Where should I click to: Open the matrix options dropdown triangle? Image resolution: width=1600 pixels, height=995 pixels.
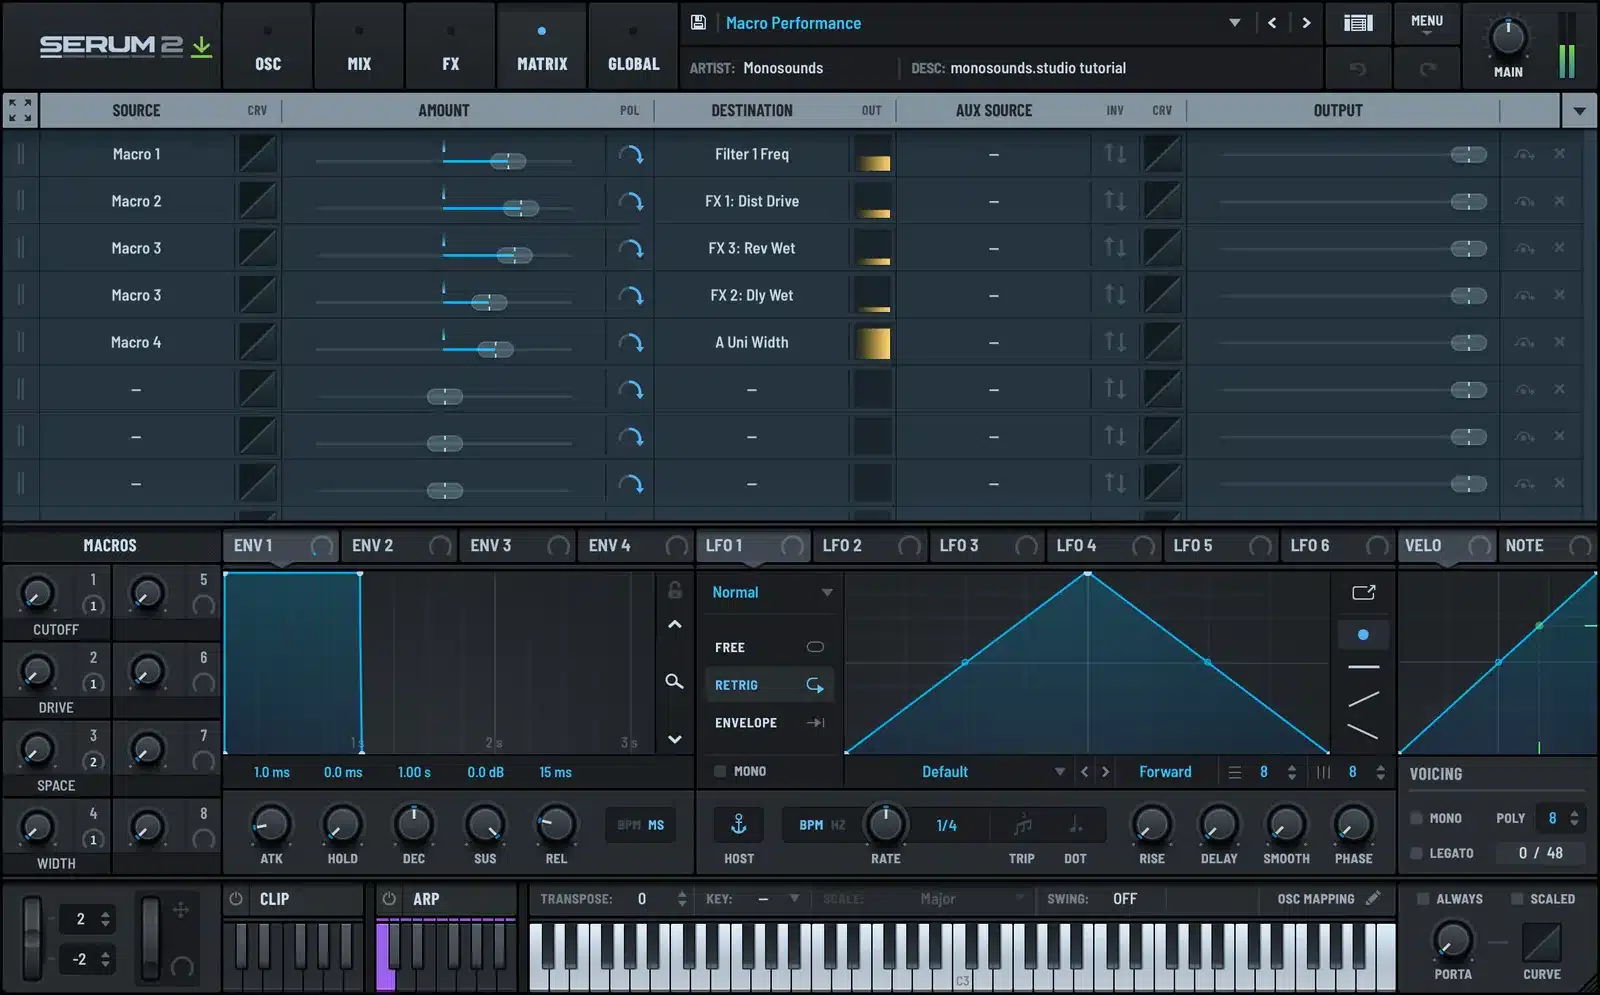click(1579, 110)
